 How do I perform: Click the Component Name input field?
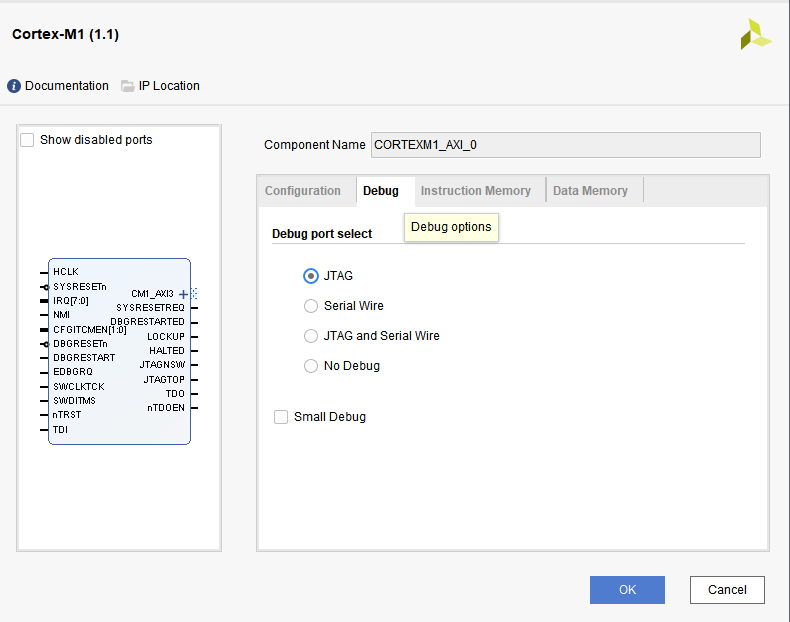565,145
